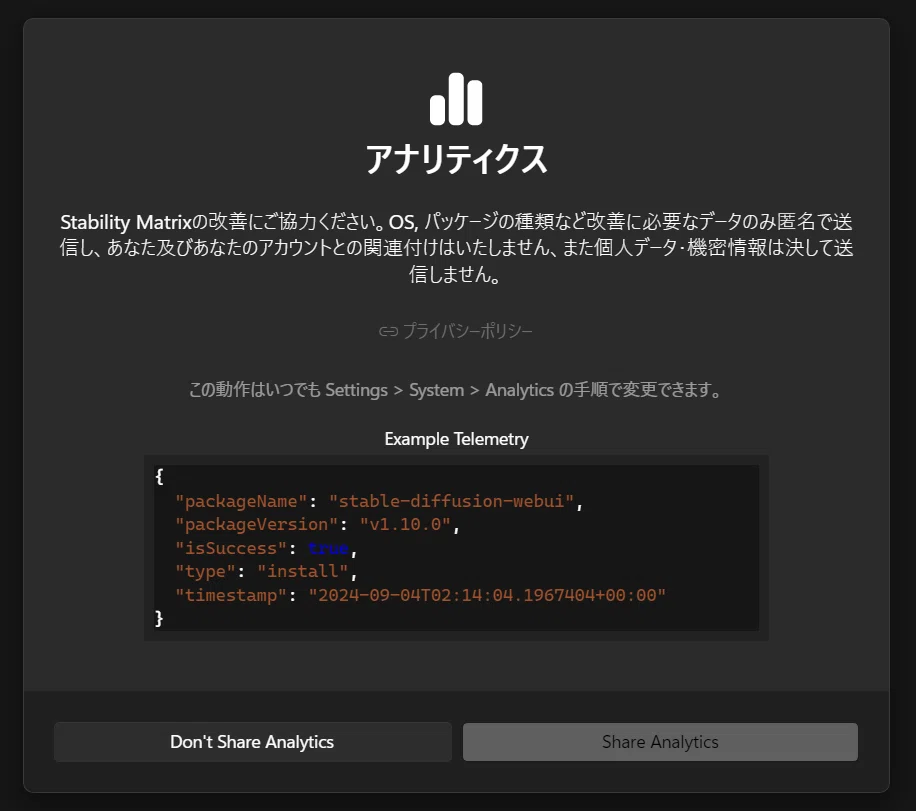Click the Example Telemetry label

(x=456, y=439)
